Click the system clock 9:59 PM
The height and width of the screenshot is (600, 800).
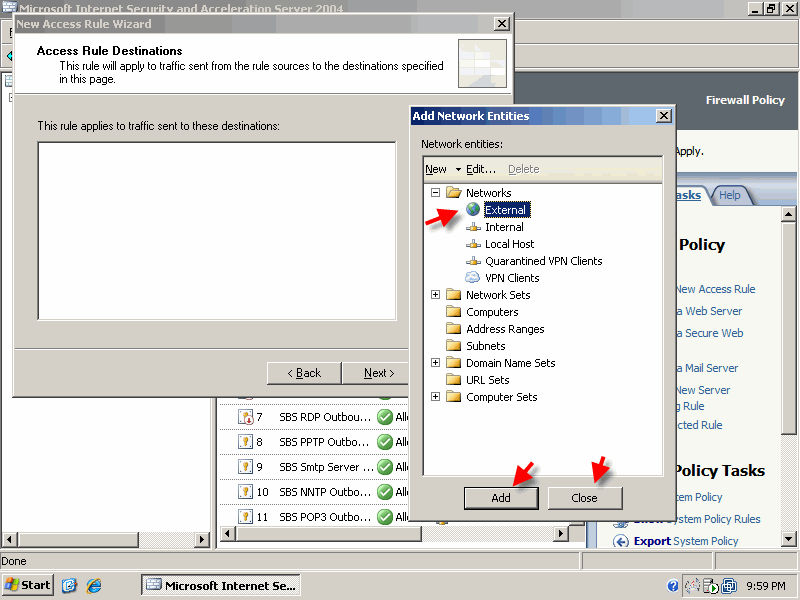[765, 586]
